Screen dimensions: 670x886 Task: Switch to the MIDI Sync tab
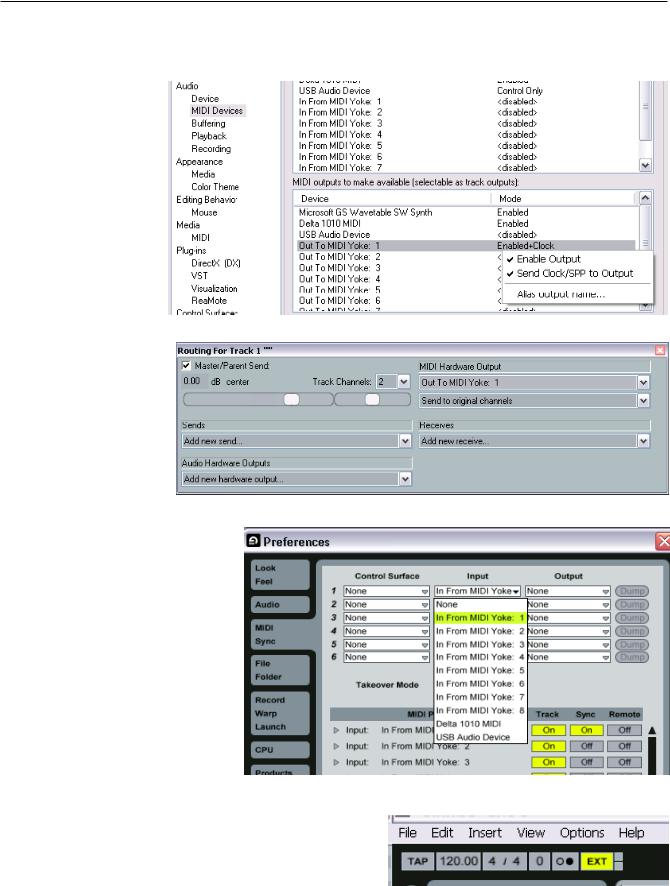point(280,635)
